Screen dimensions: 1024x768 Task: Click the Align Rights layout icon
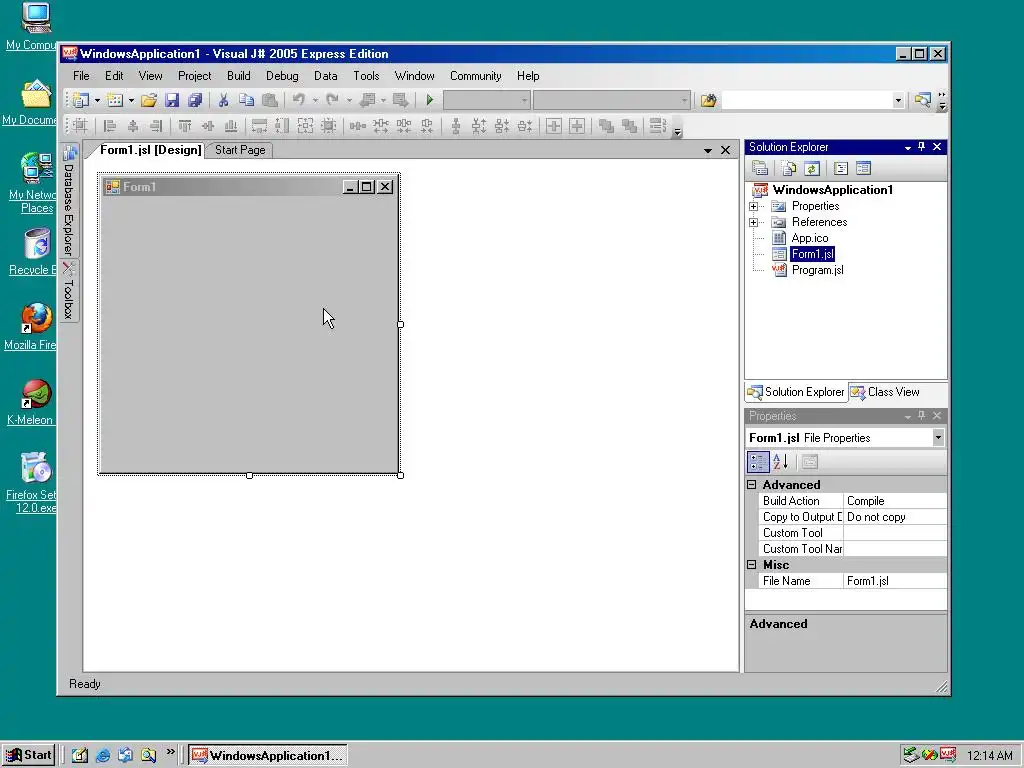pyautogui.click(x=155, y=125)
